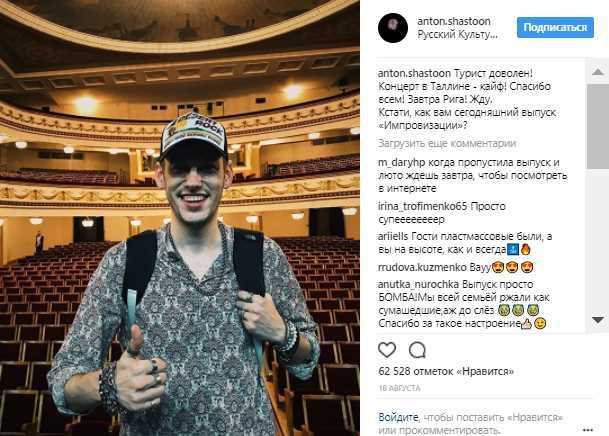Click Подписаться follow button
The height and width of the screenshot is (436, 609).
tap(555, 27)
